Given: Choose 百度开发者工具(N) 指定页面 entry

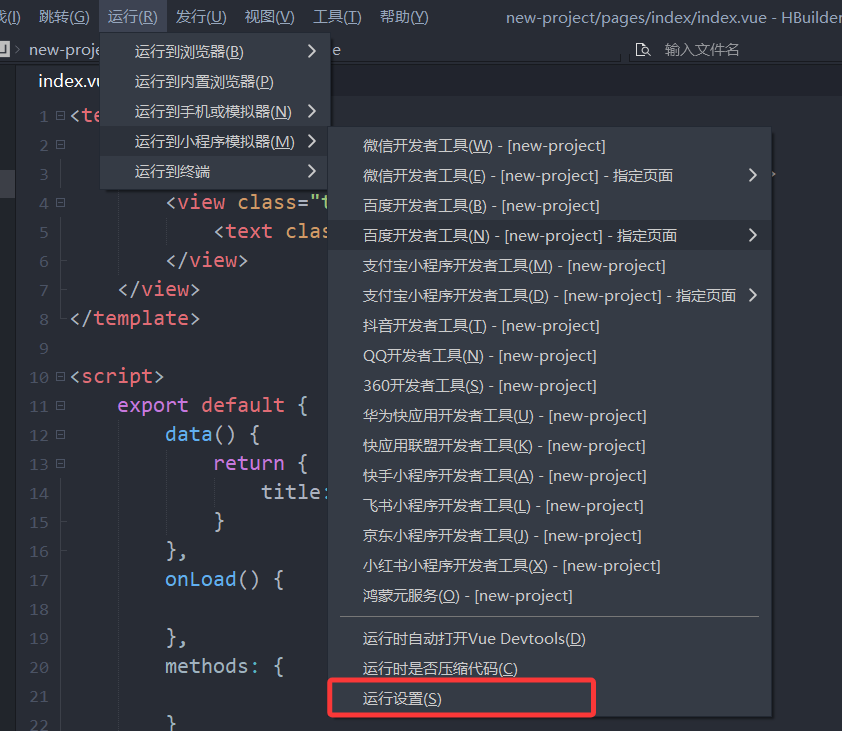Looking at the screenshot, I should coord(550,236).
